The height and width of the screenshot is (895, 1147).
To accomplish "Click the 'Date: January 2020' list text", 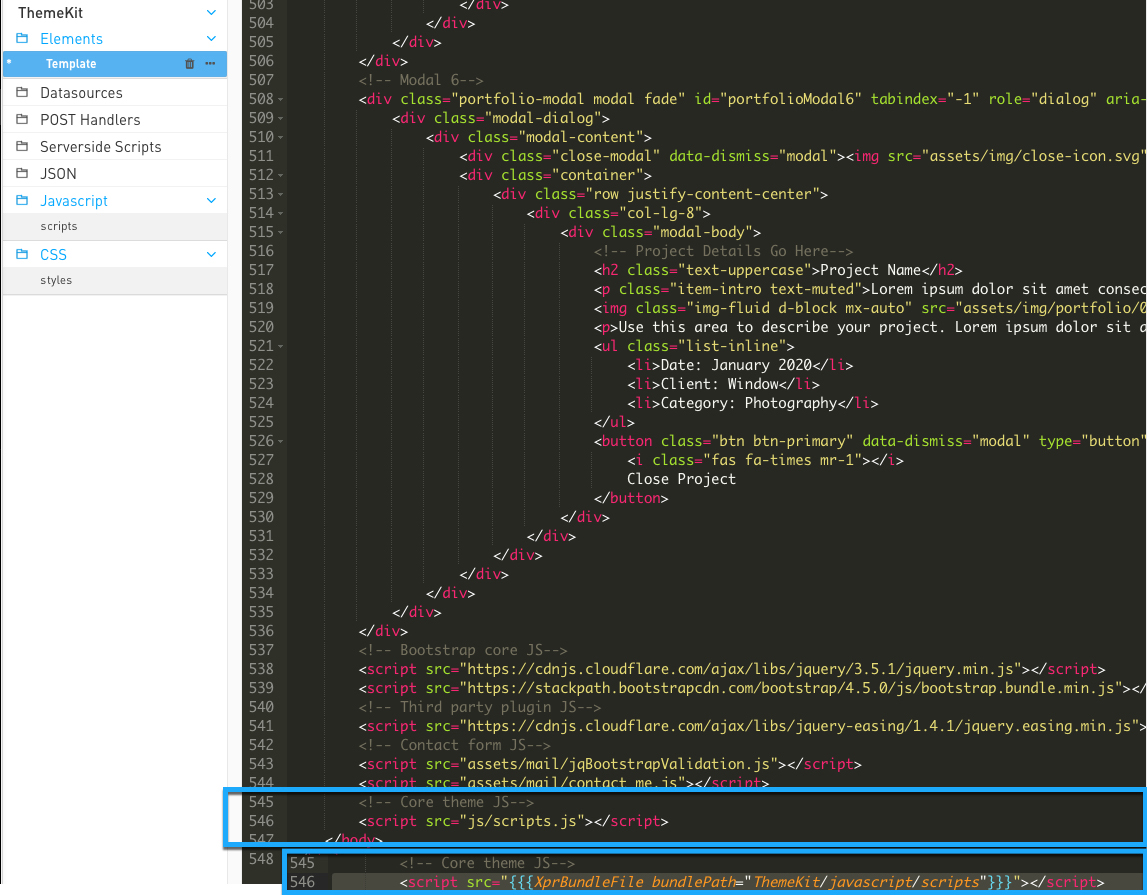I will pyautogui.click(x=736, y=365).
